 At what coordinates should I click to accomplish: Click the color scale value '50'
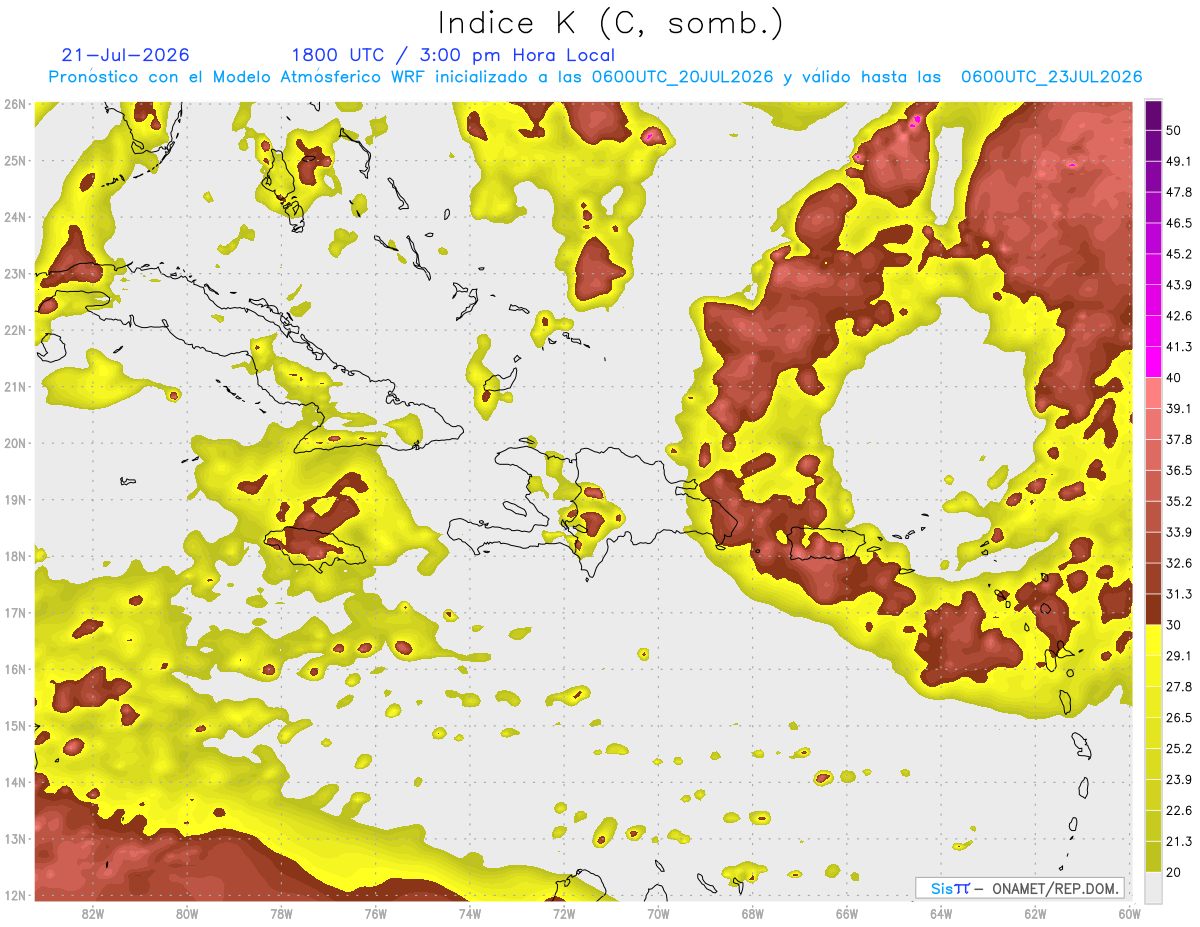coord(1175,130)
